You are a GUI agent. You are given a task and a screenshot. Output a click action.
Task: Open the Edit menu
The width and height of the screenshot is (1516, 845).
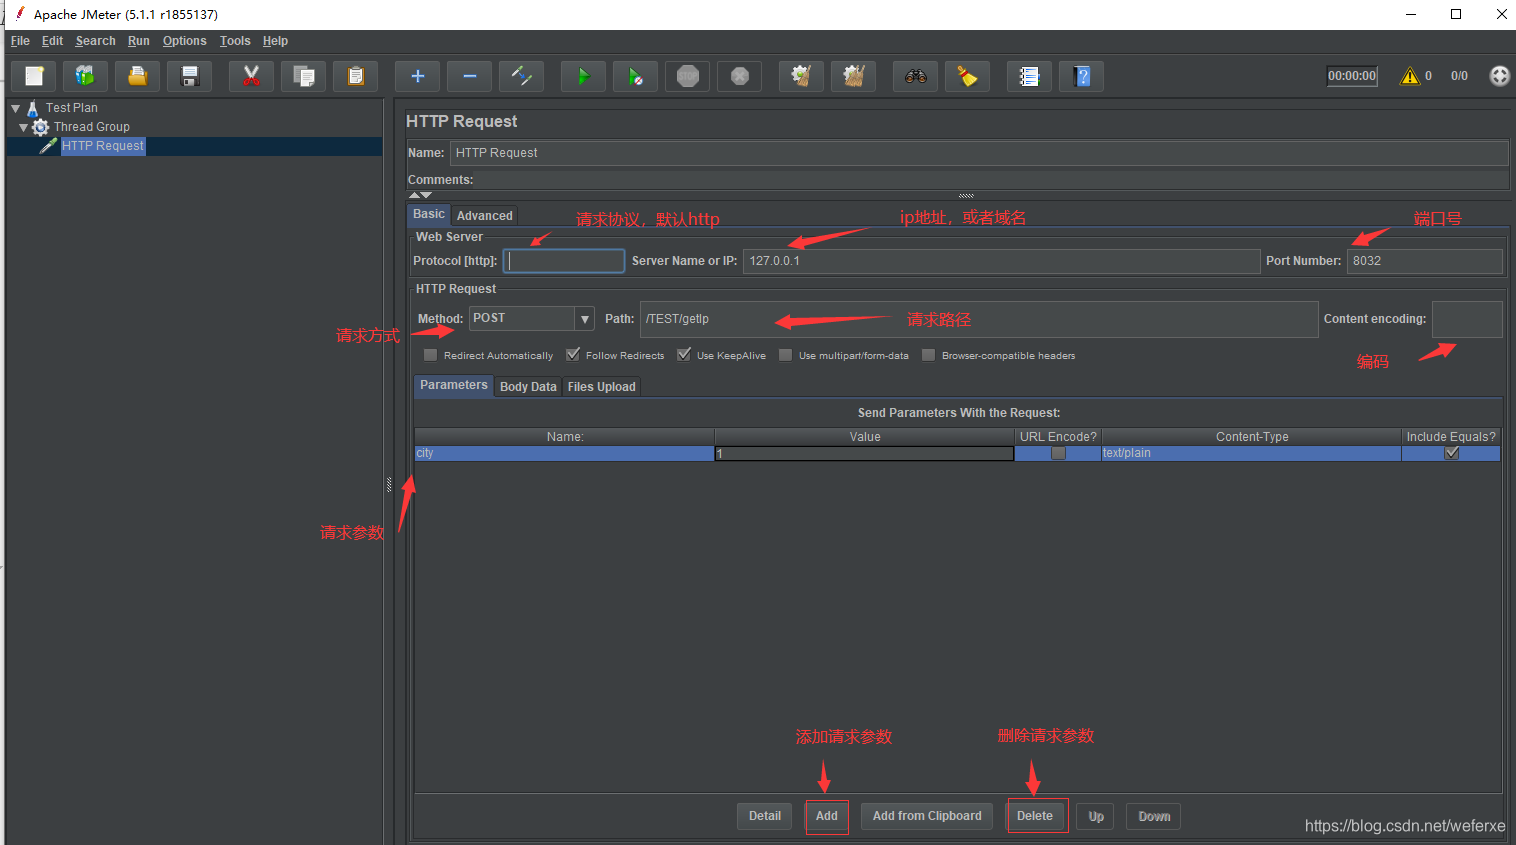(52, 41)
